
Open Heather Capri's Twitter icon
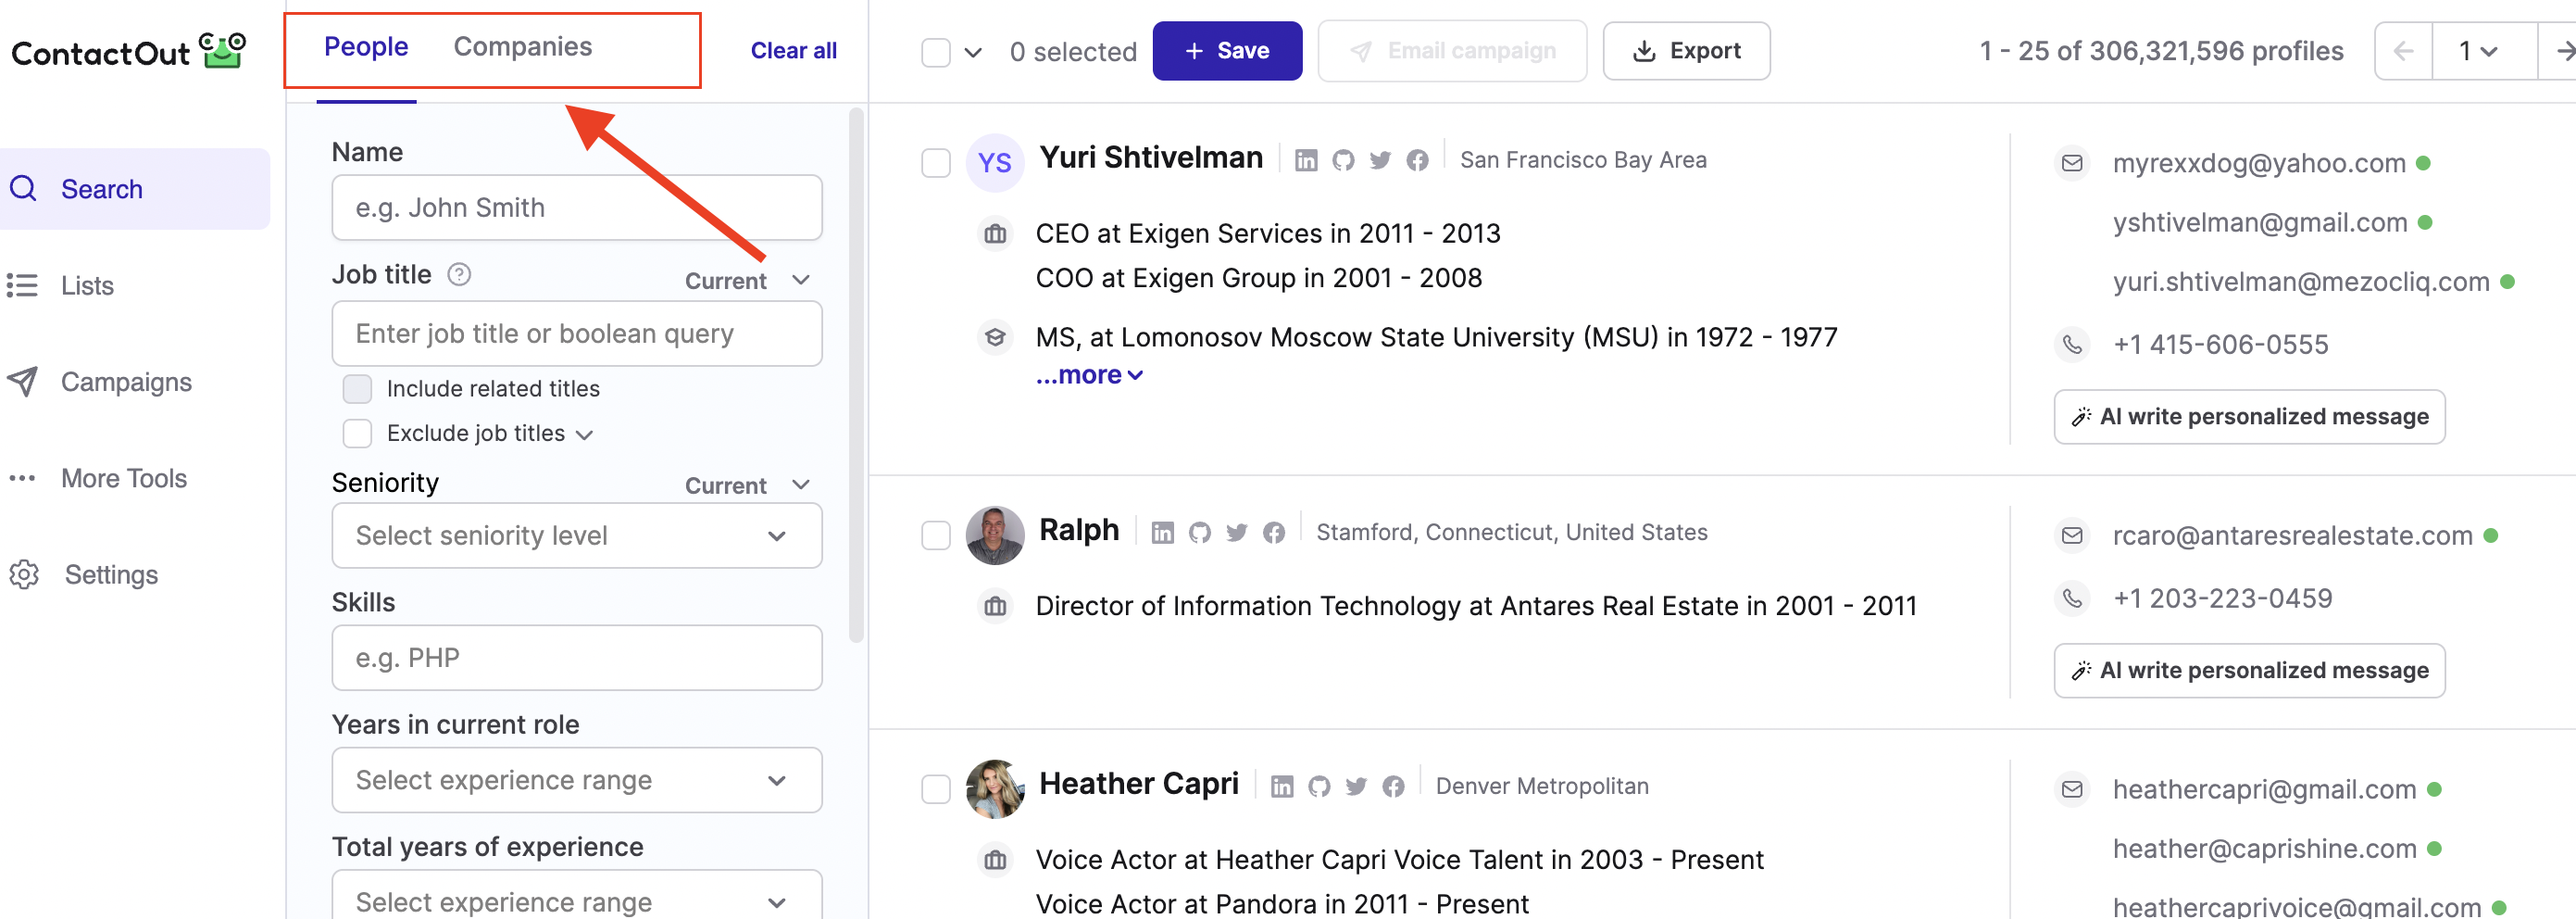[1356, 787]
